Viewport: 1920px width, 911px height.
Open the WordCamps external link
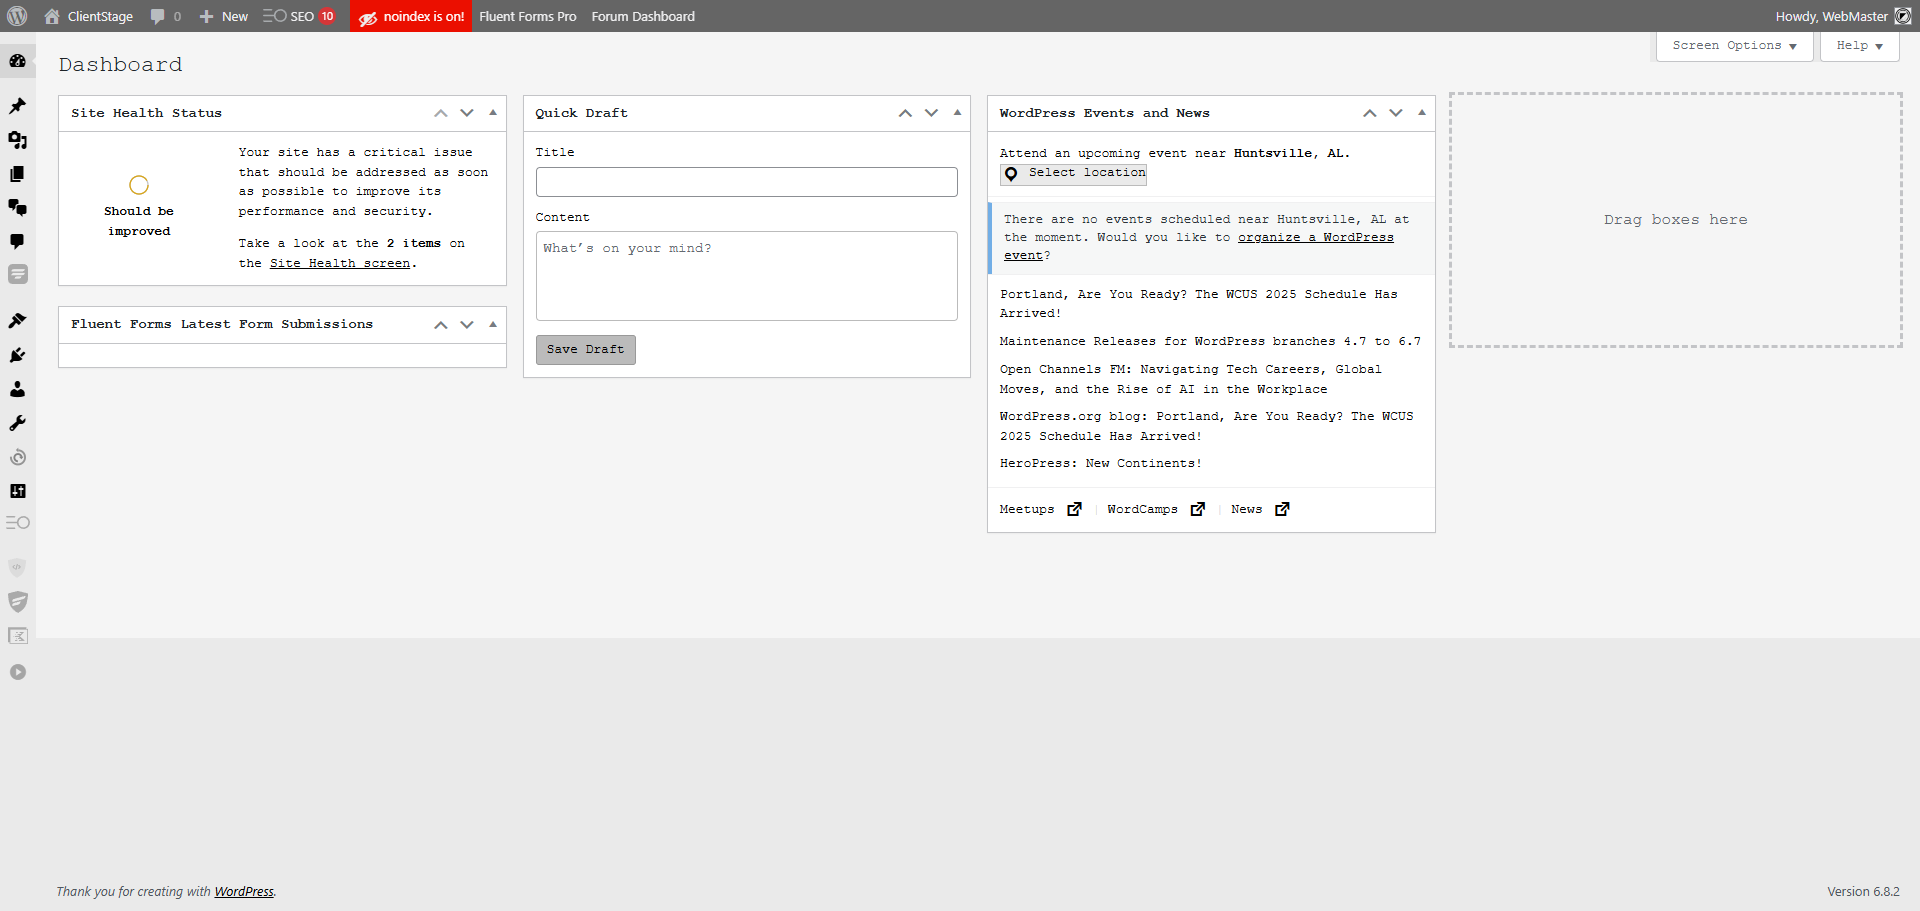1156,510
